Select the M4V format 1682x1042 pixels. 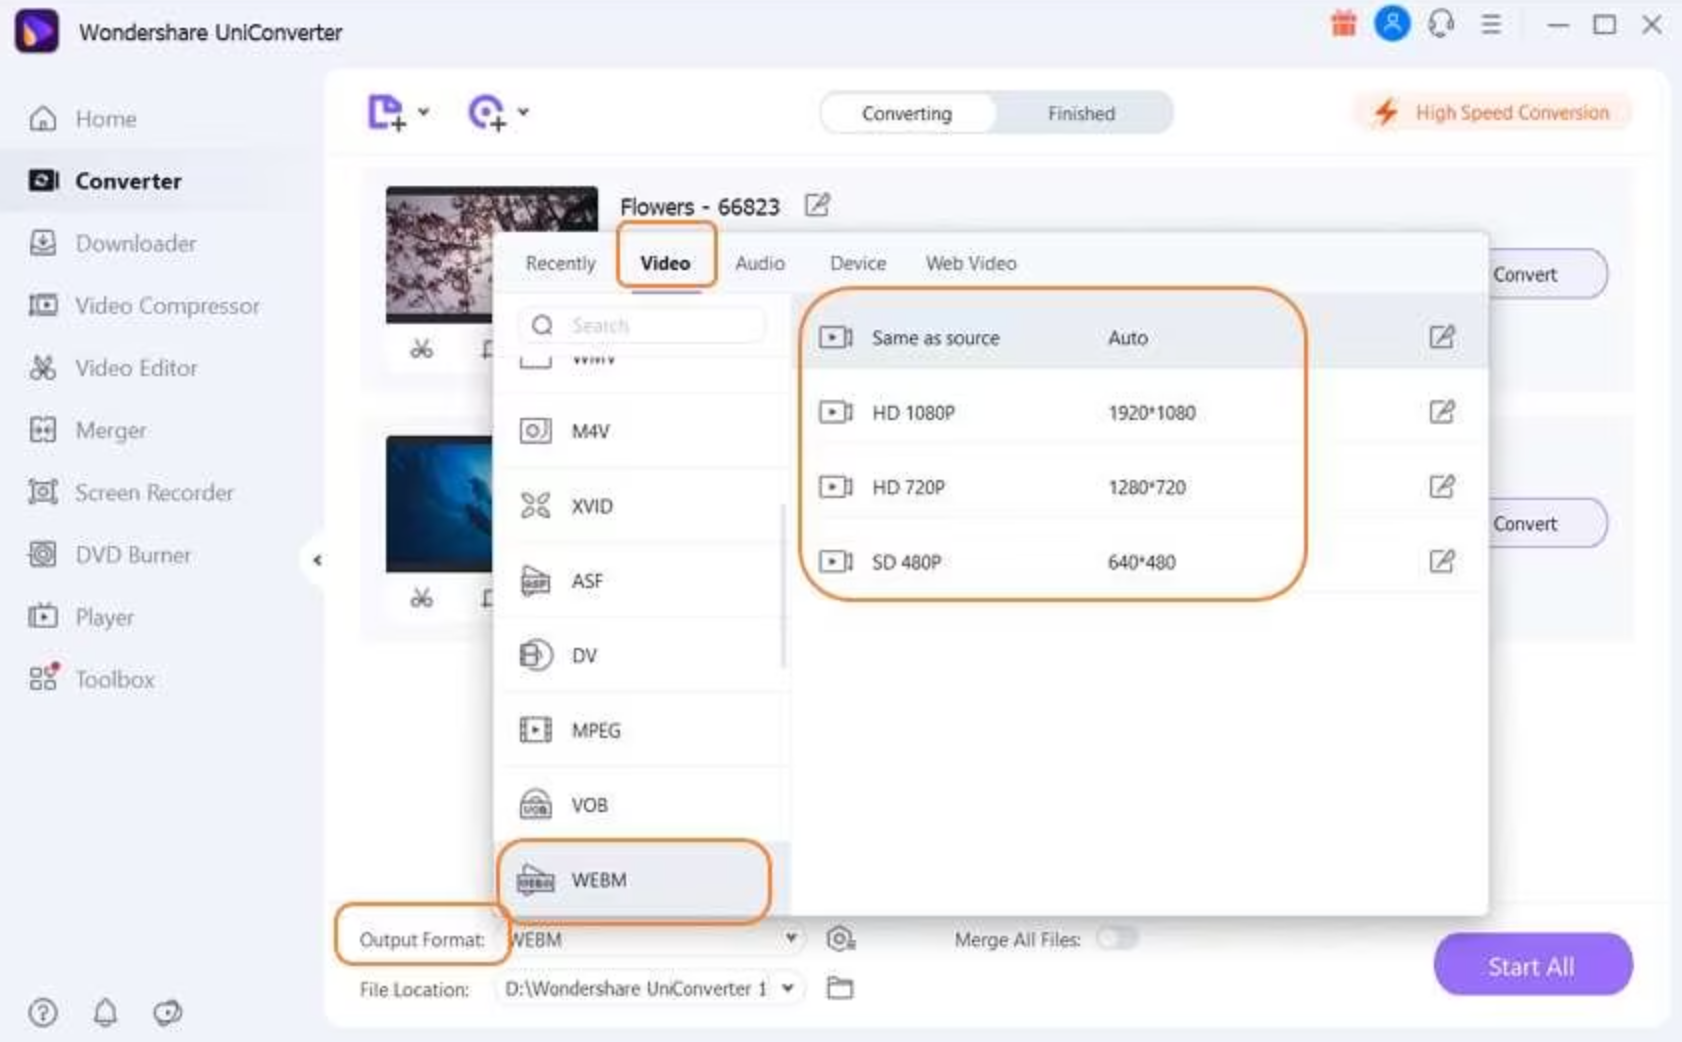[x=641, y=431]
